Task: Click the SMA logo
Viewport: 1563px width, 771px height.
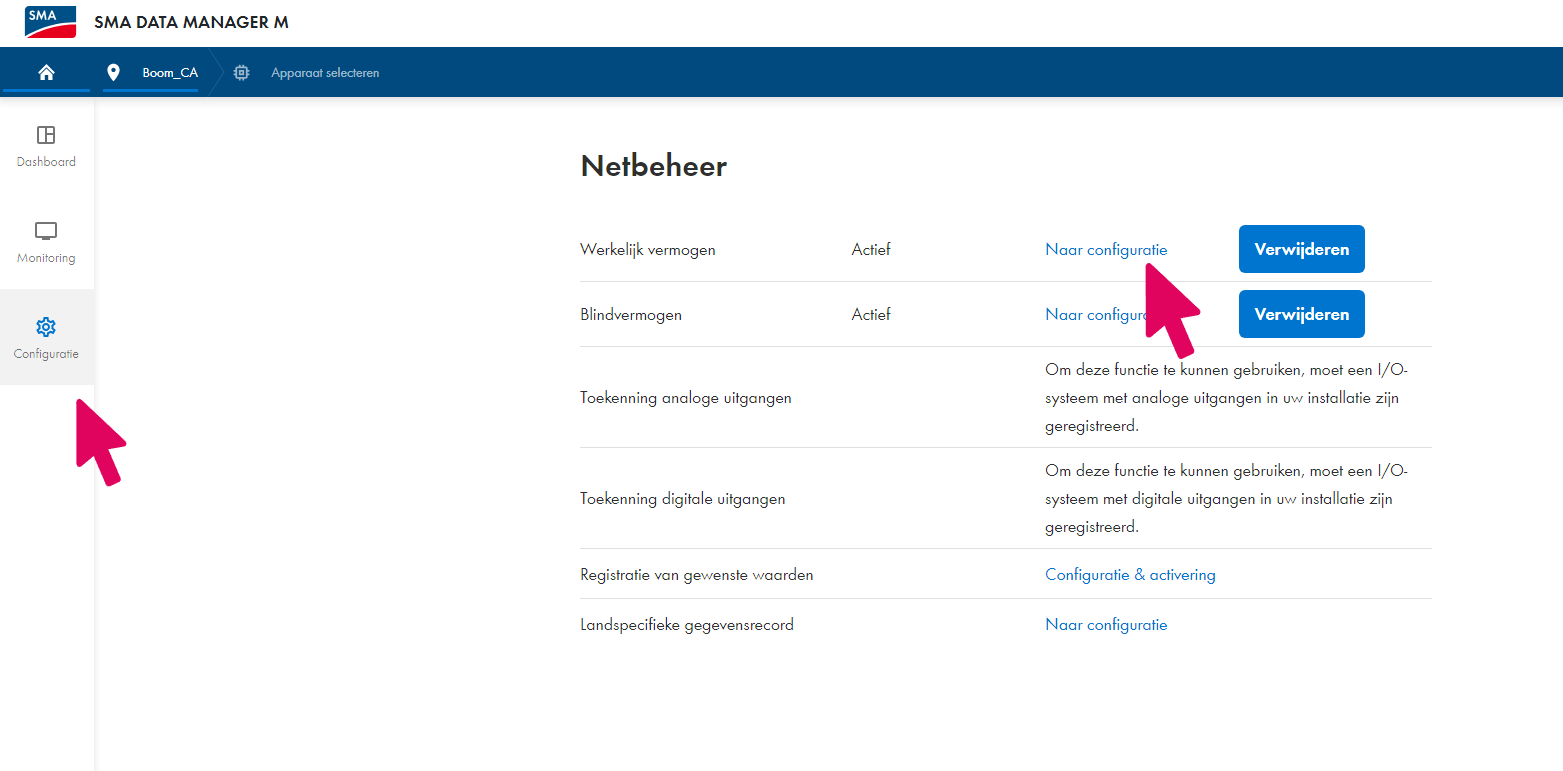Action: click(50, 22)
